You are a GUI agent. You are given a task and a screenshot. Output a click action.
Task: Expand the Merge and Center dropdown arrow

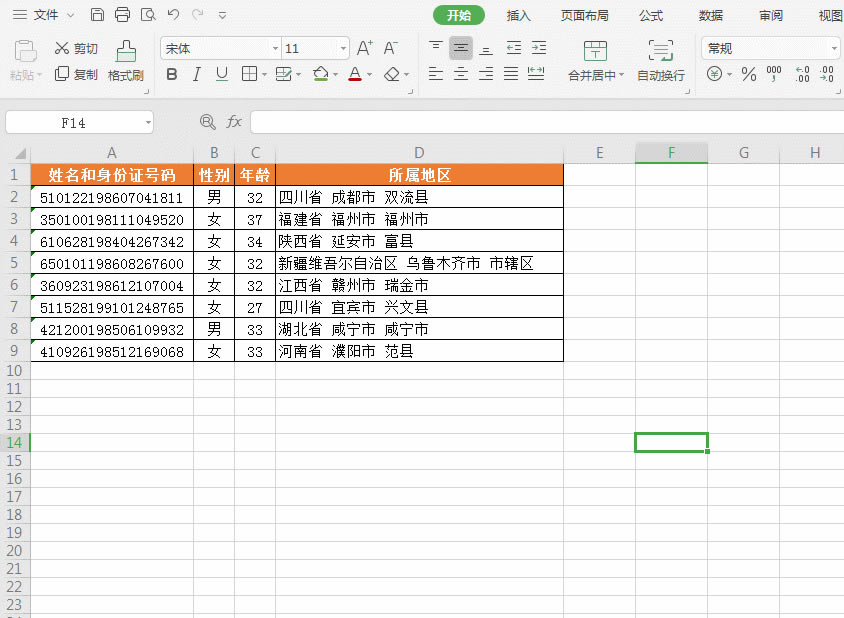tap(621, 75)
